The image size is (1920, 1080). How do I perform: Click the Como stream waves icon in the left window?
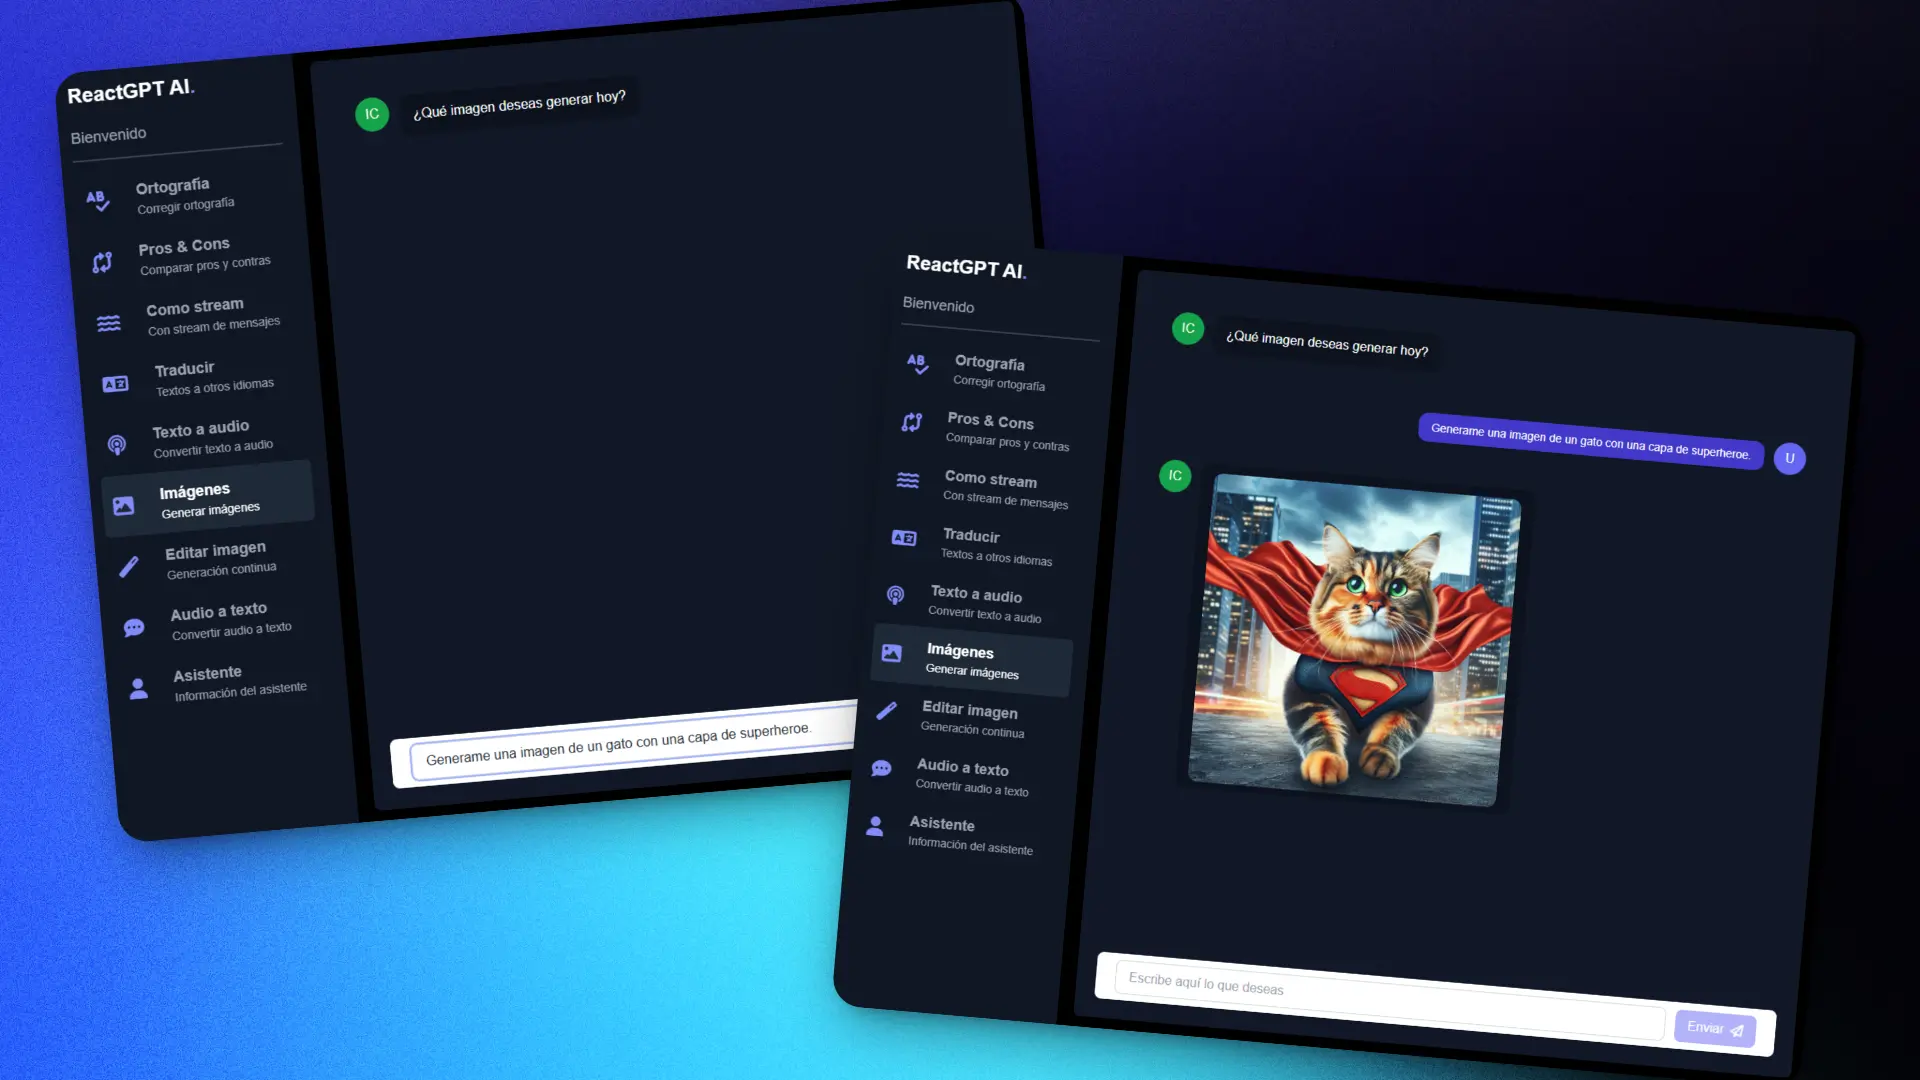point(108,323)
